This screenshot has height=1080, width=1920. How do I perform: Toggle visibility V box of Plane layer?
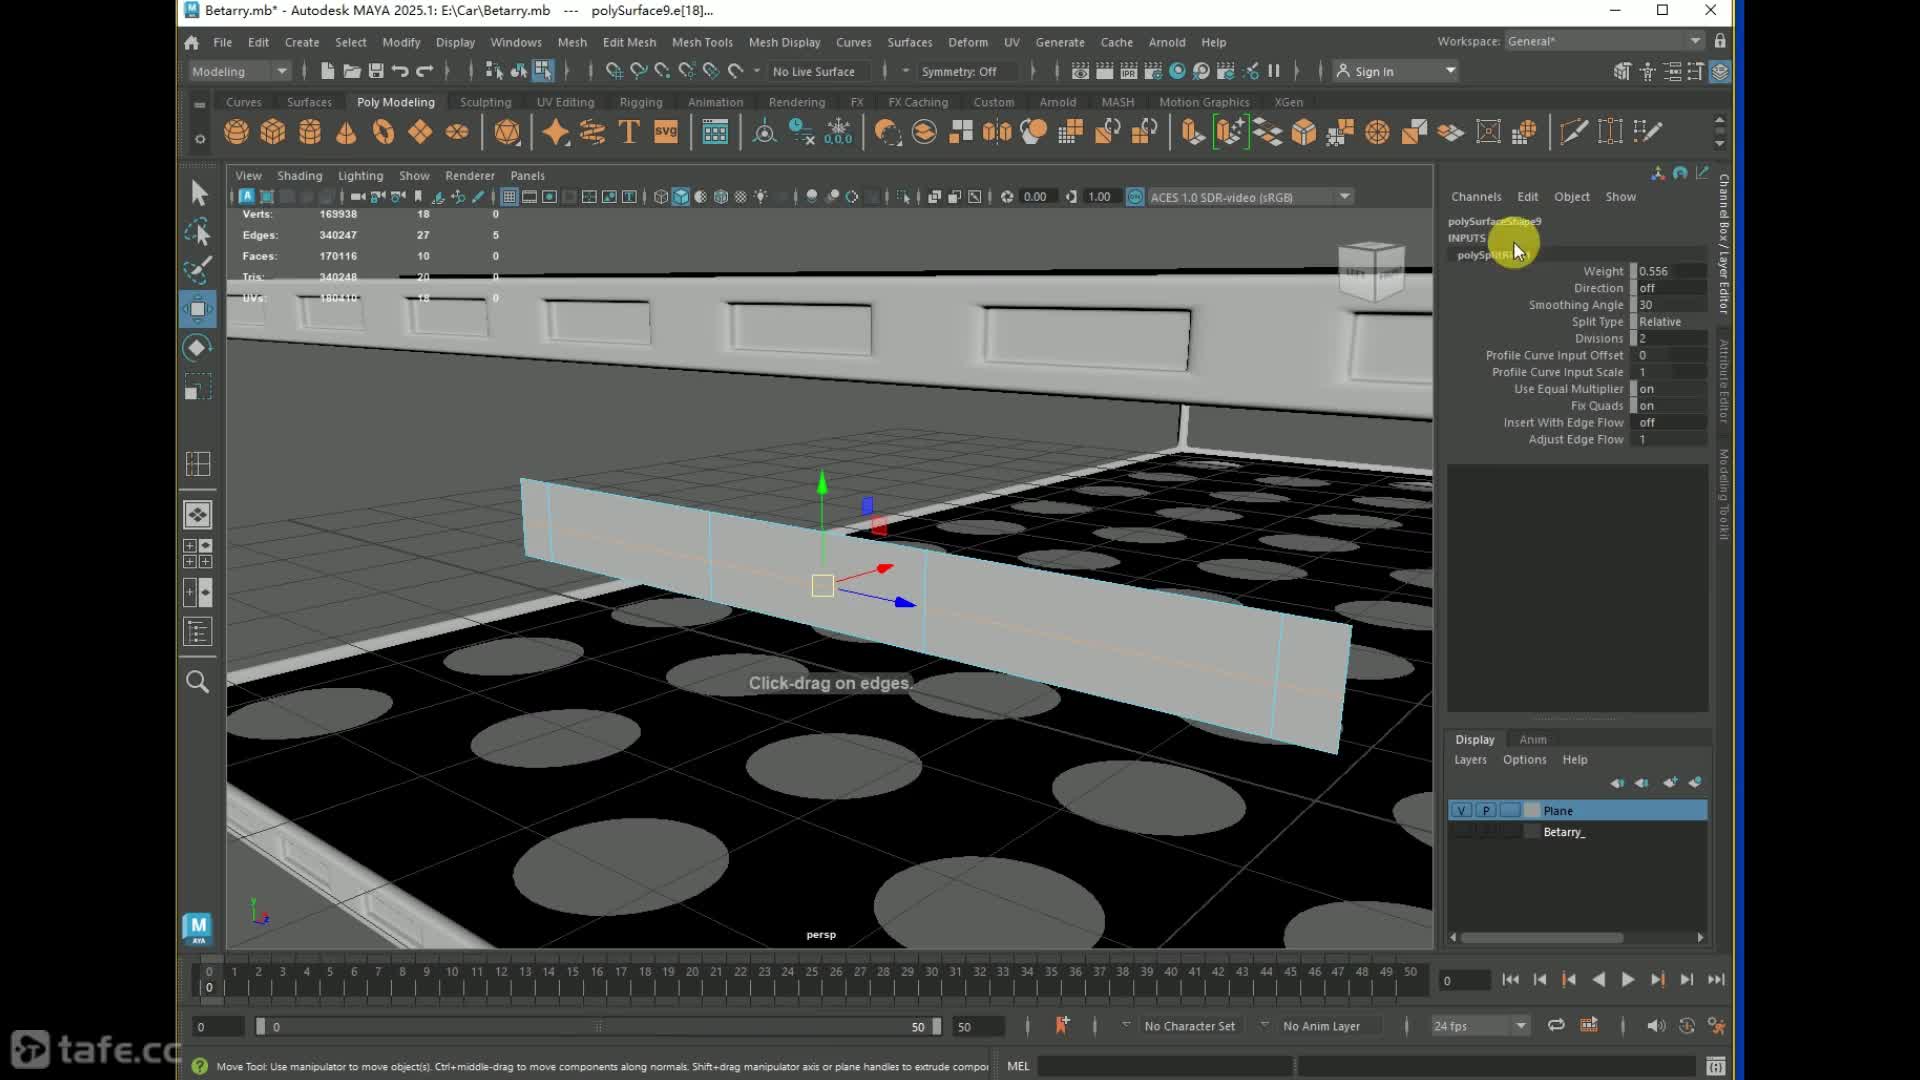pyautogui.click(x=1462, y=811)
